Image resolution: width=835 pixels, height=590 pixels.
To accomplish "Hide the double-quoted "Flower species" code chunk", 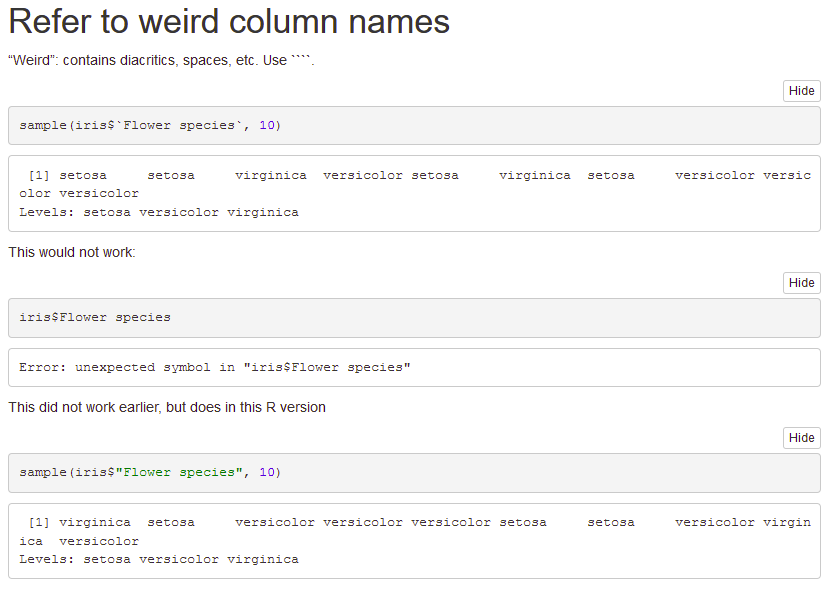I will (801, 438).
